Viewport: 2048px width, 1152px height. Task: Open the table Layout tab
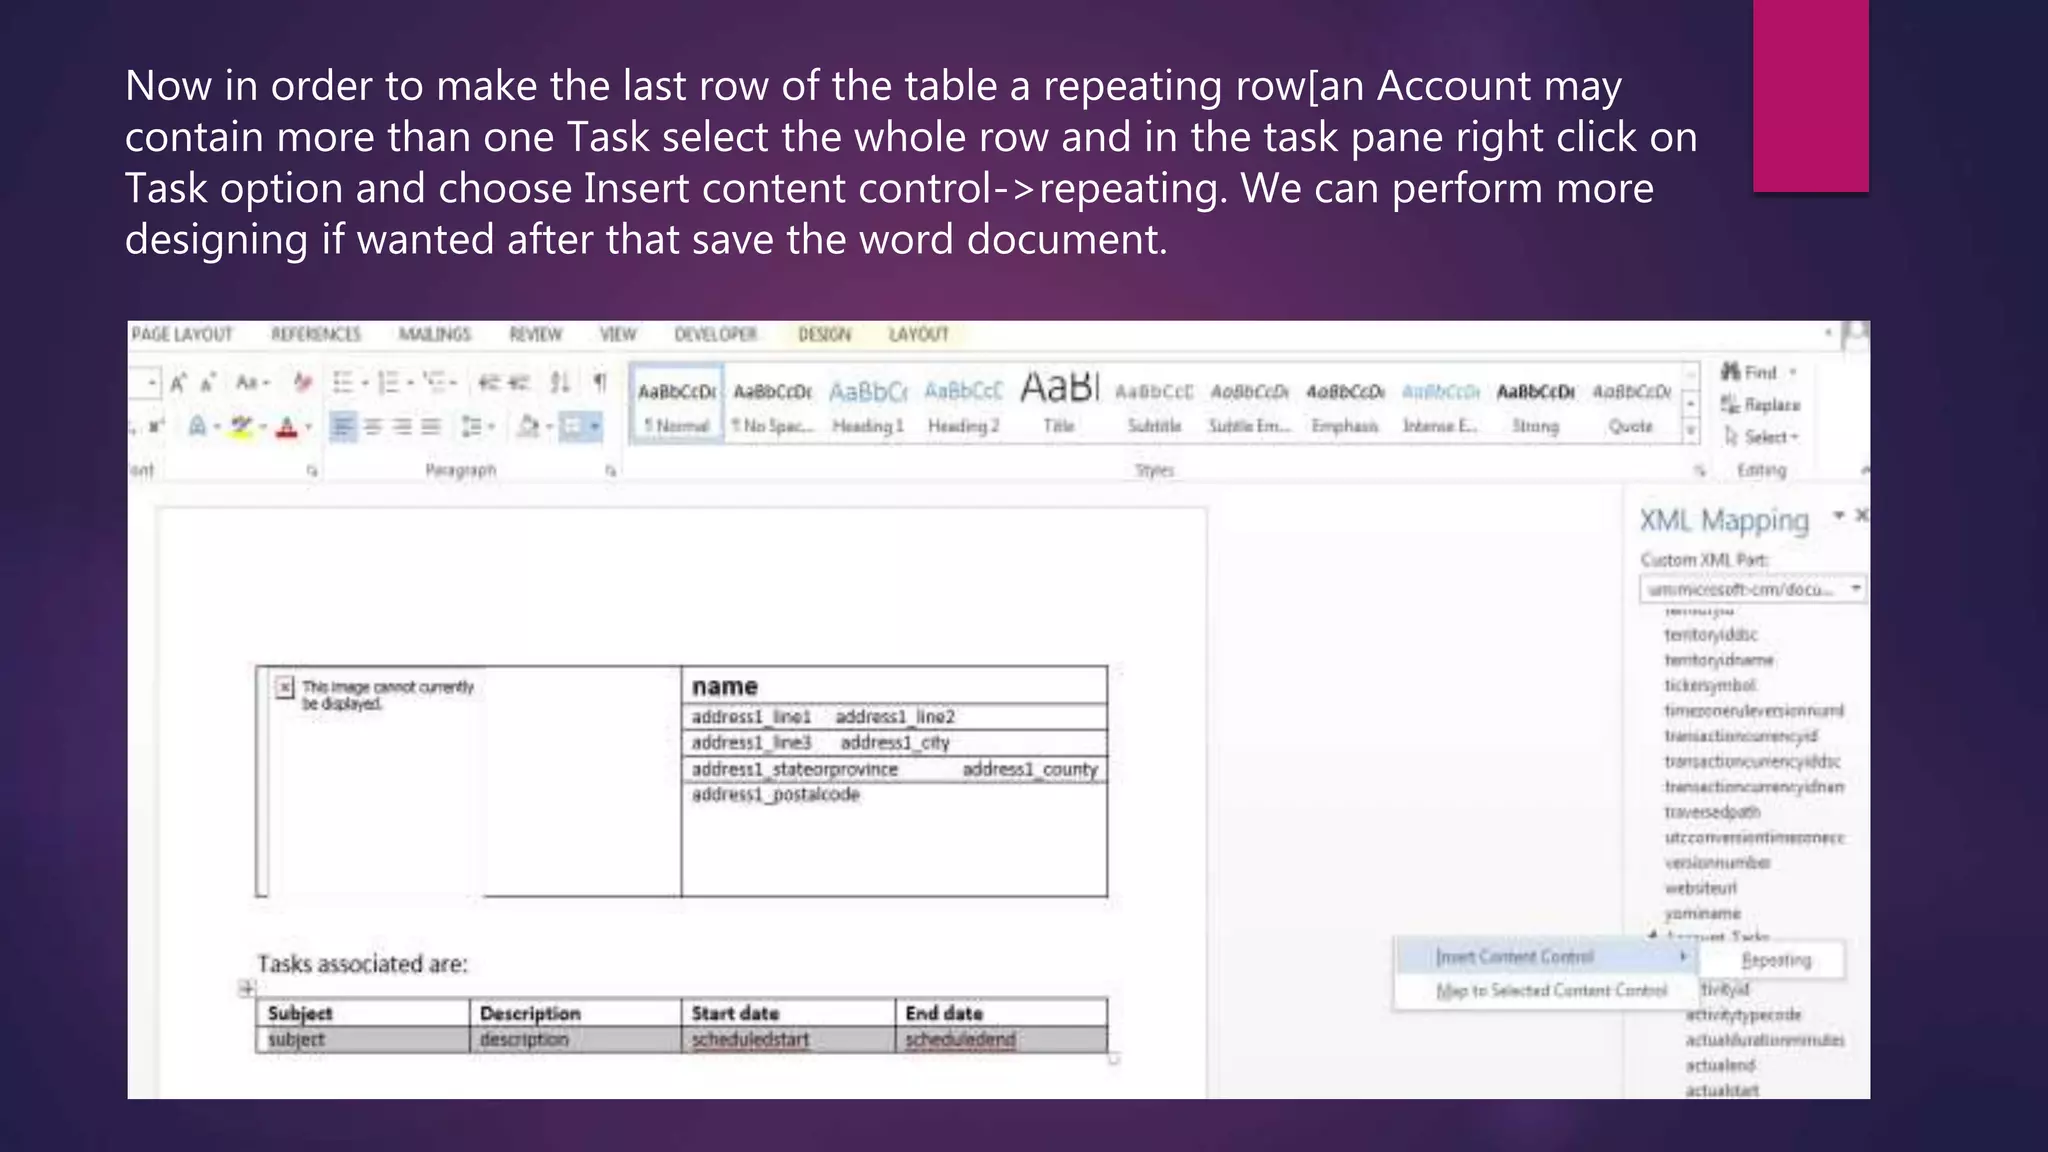(x=919, y=334)
